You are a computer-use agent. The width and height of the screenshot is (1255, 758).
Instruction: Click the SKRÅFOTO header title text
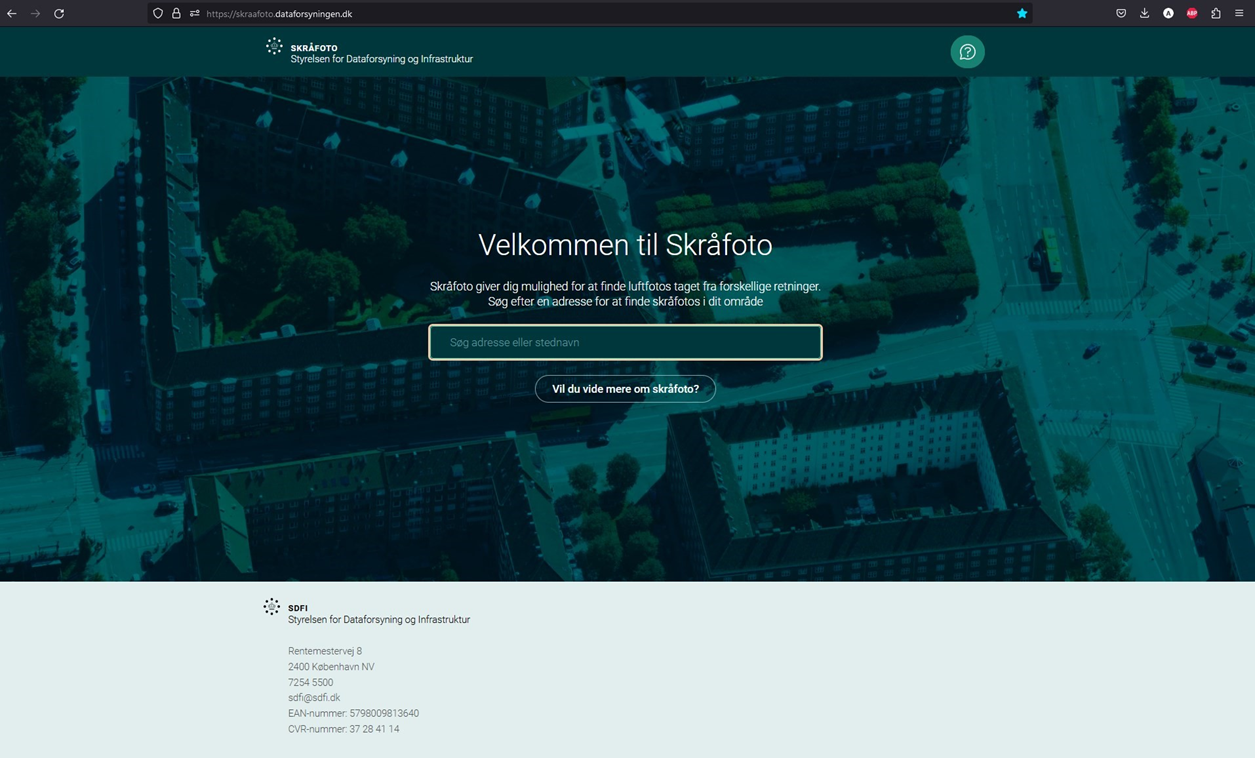[x=314, y=48]
